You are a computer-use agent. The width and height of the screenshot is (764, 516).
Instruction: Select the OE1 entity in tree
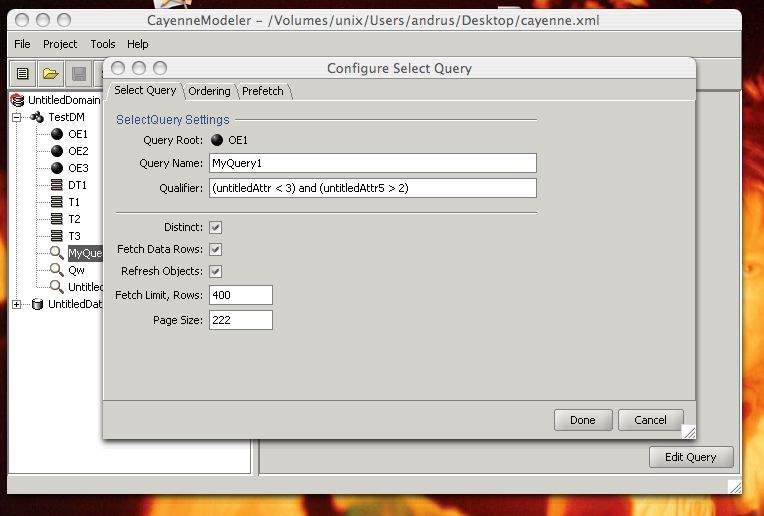click(x=77, y=134)
